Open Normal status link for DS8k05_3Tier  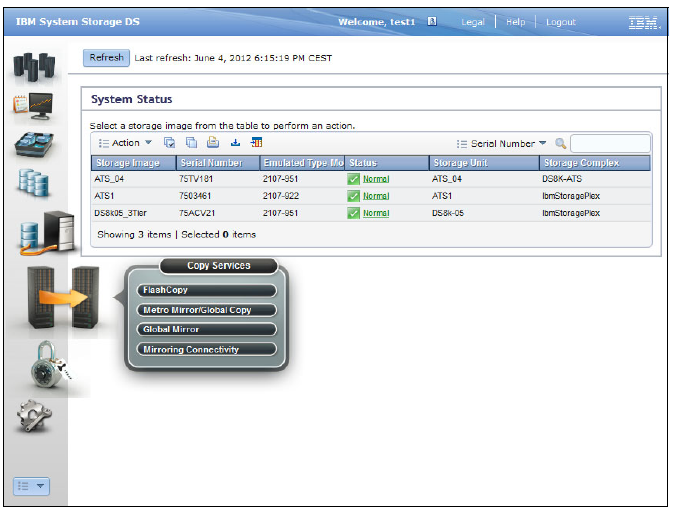coord(376,213)
